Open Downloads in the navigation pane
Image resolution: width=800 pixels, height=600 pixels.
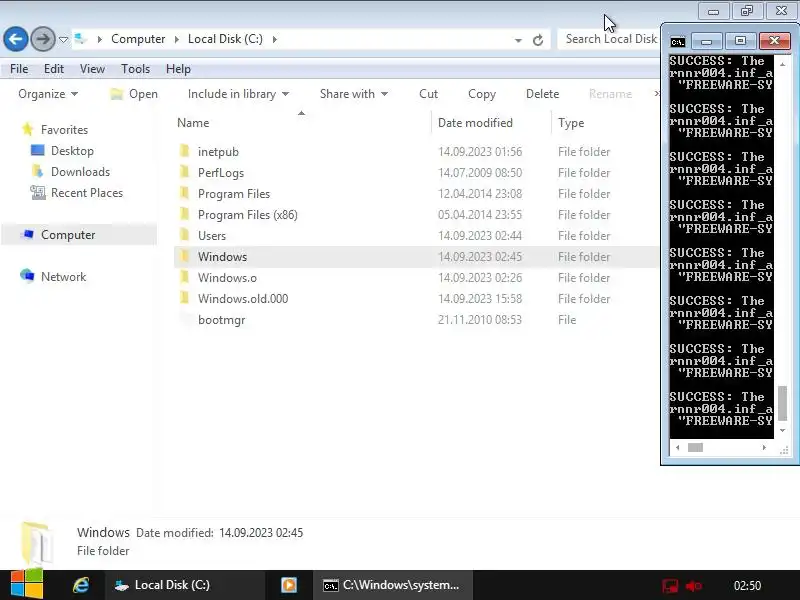(x=80, y=172)
